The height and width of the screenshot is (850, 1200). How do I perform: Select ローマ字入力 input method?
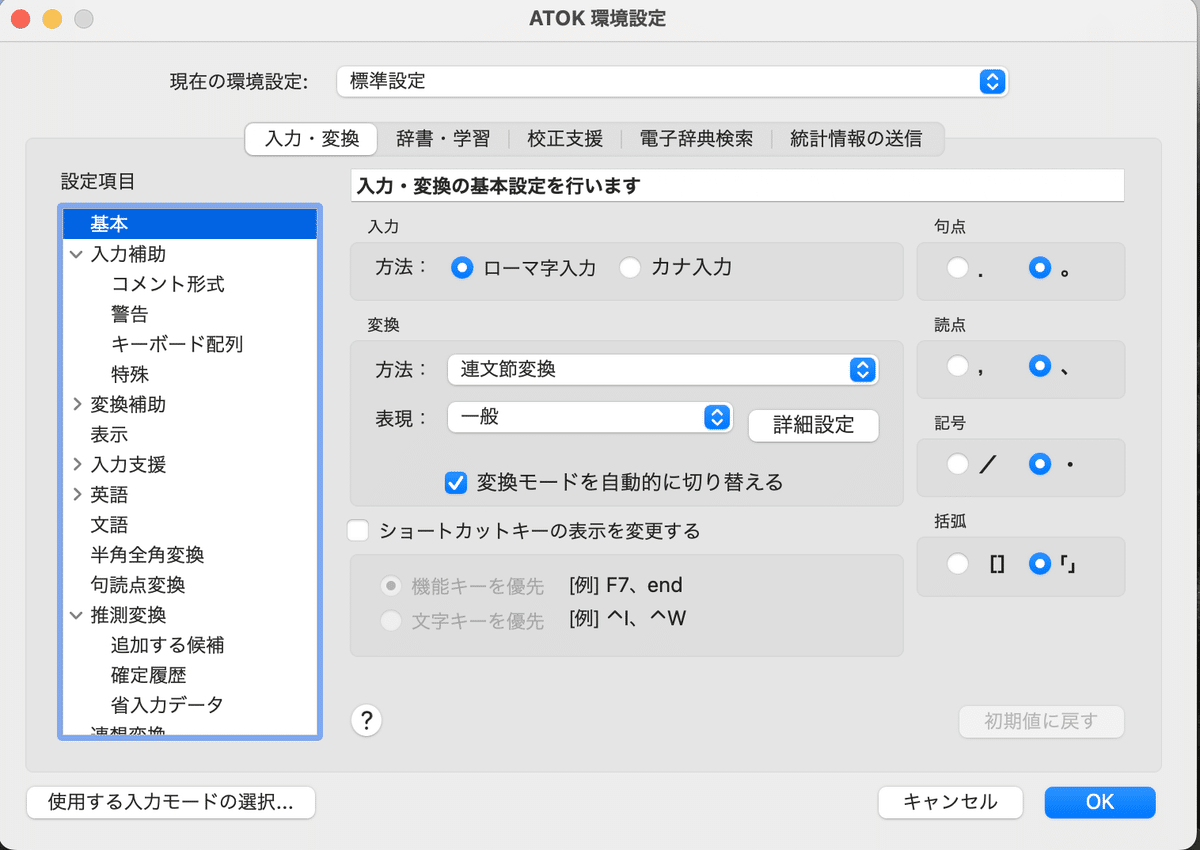(x=462, y=268)
